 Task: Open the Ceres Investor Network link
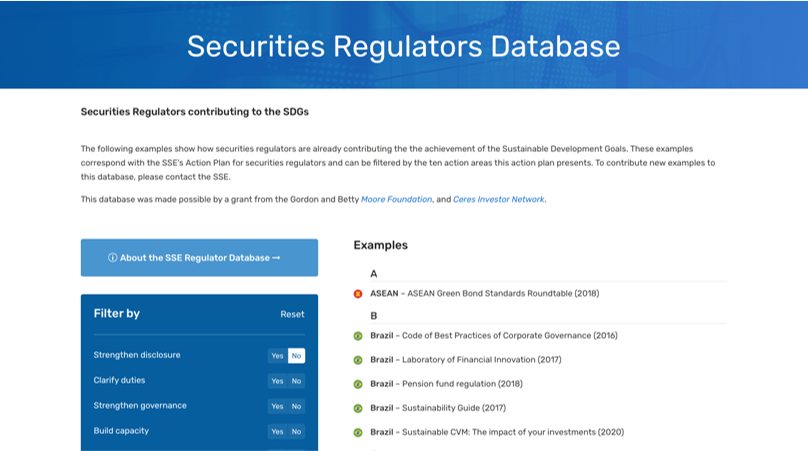(498, 199)
